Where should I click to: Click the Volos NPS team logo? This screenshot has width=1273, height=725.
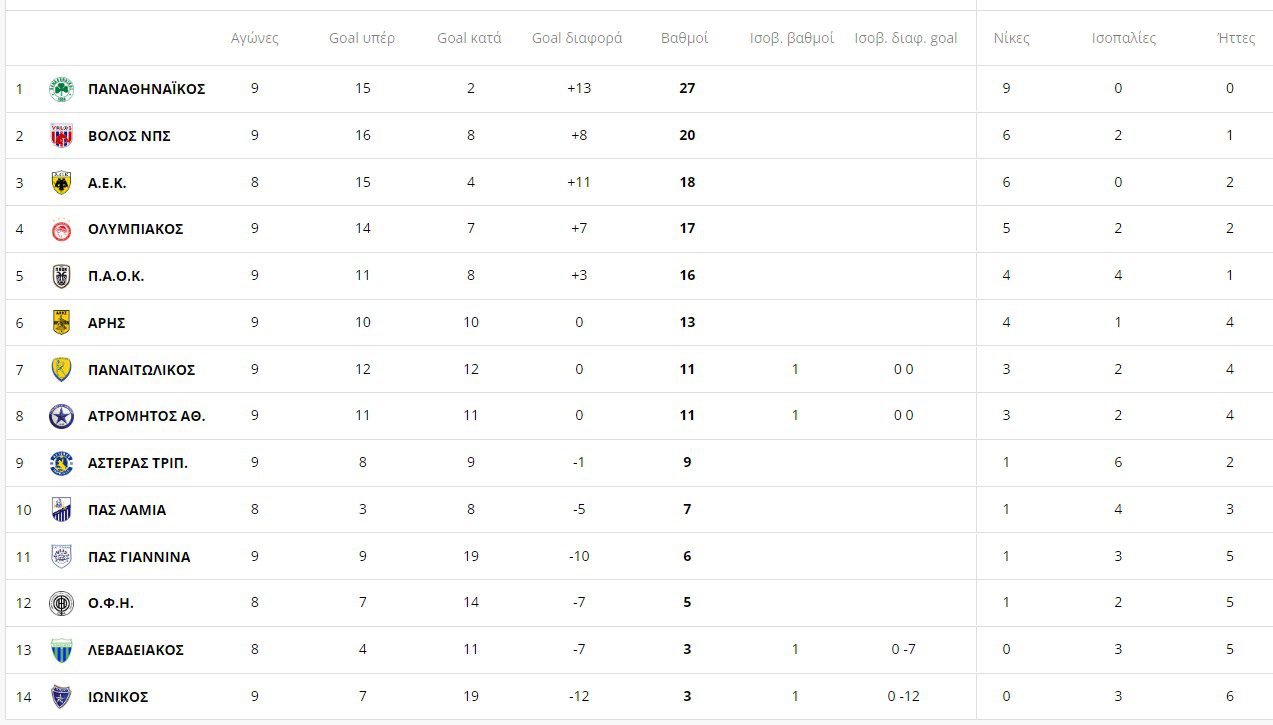pyautogui.click(x=62, y=136)
